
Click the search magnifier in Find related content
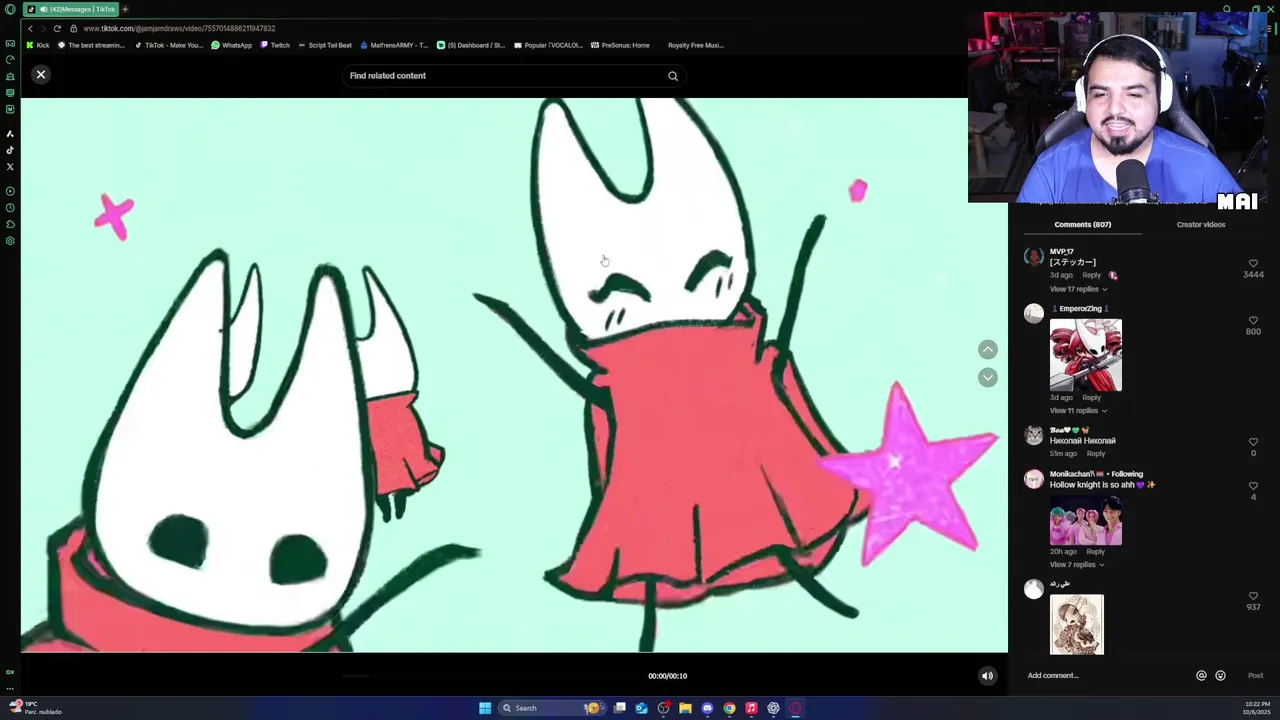tap(673, 76)
